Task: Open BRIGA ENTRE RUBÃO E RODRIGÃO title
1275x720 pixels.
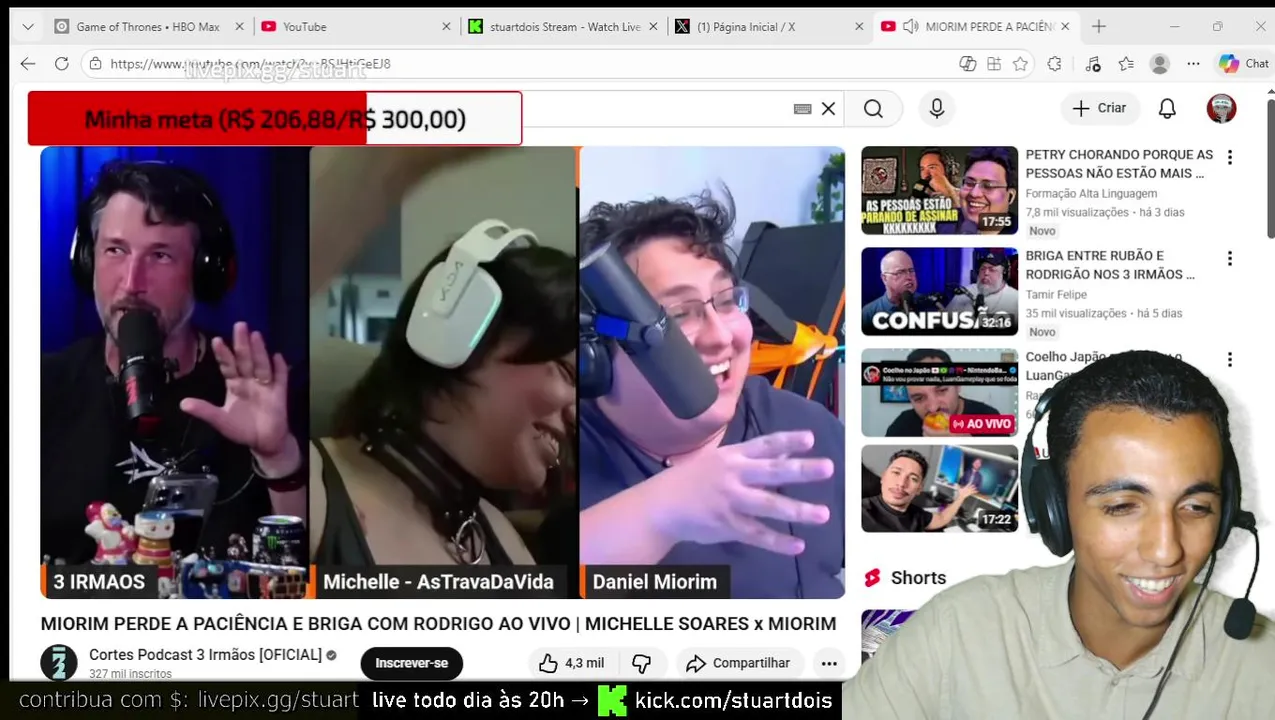Action: 1110,265
